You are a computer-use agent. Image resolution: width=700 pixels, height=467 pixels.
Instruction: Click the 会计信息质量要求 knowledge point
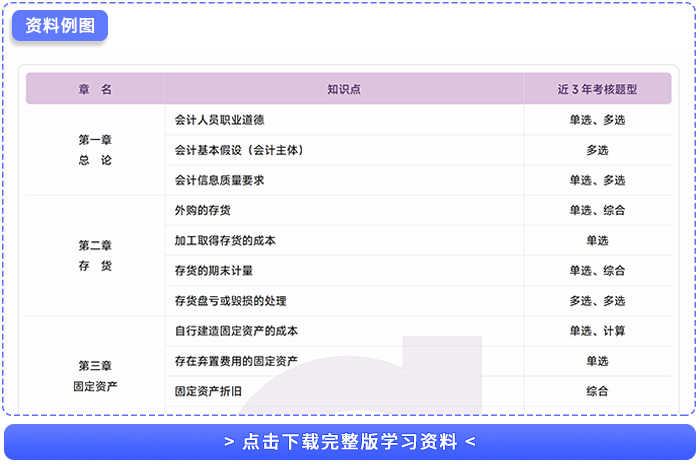(219, 180)
